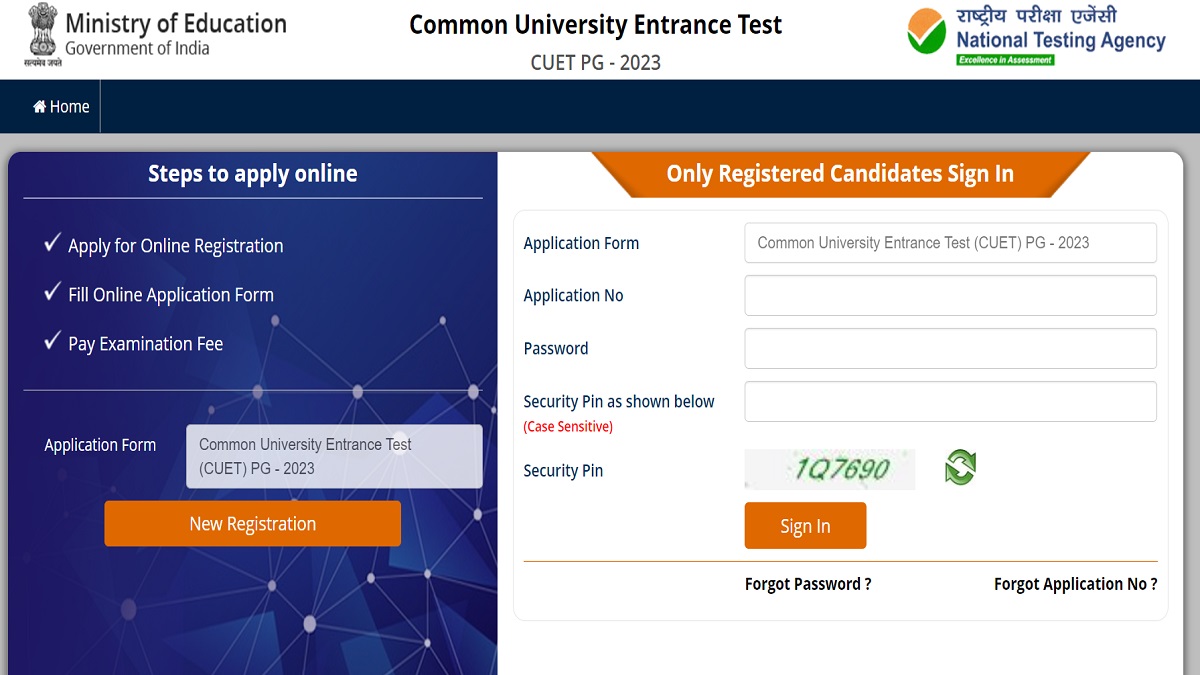Click the Home icon in navigation bar
Viewport: 1200px width, 675px height.
tap(40, 107)
